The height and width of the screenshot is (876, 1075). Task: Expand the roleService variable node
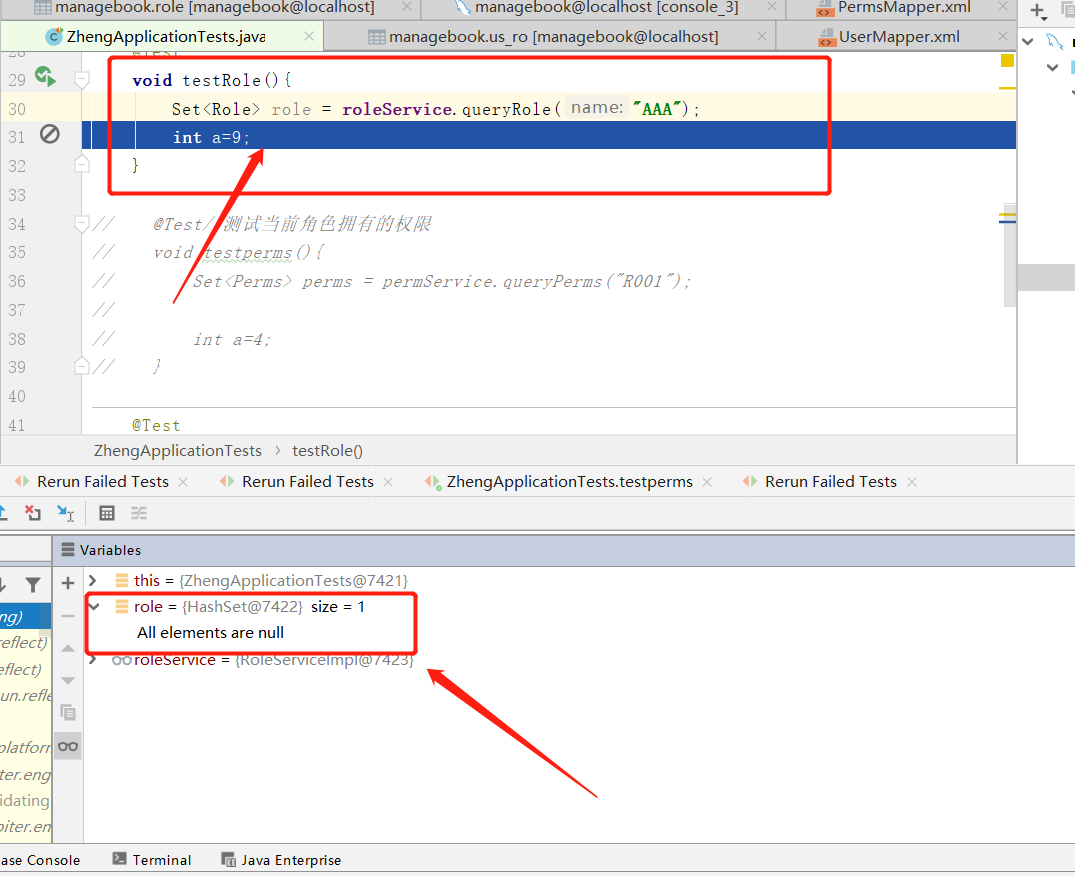click(93, 659)
